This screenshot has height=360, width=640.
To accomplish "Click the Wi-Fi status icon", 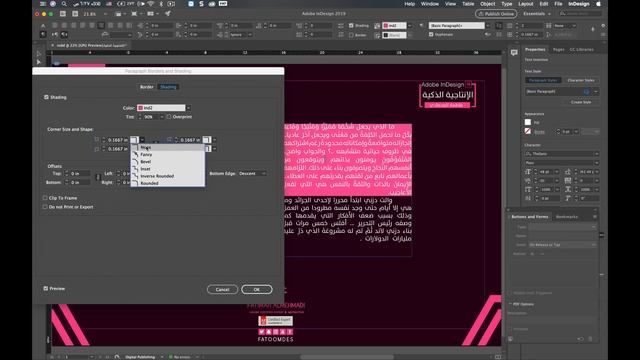I will (x=152, y=4).
